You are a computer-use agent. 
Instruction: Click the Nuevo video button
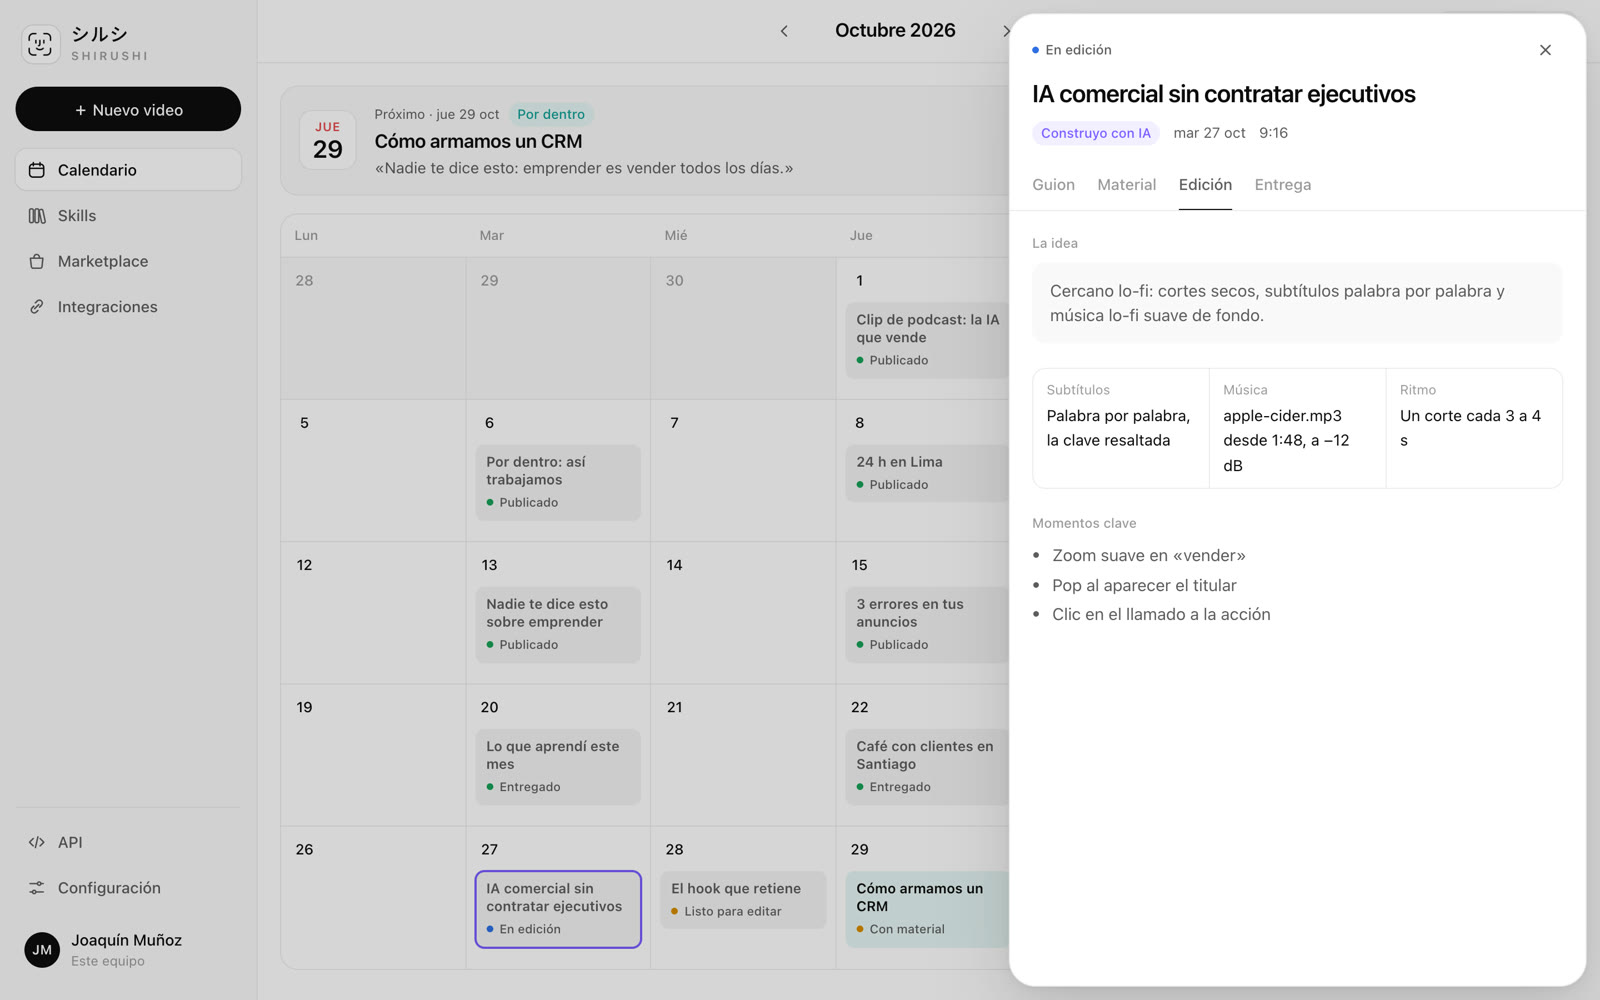pyautogui.click(x=128, y=109)
